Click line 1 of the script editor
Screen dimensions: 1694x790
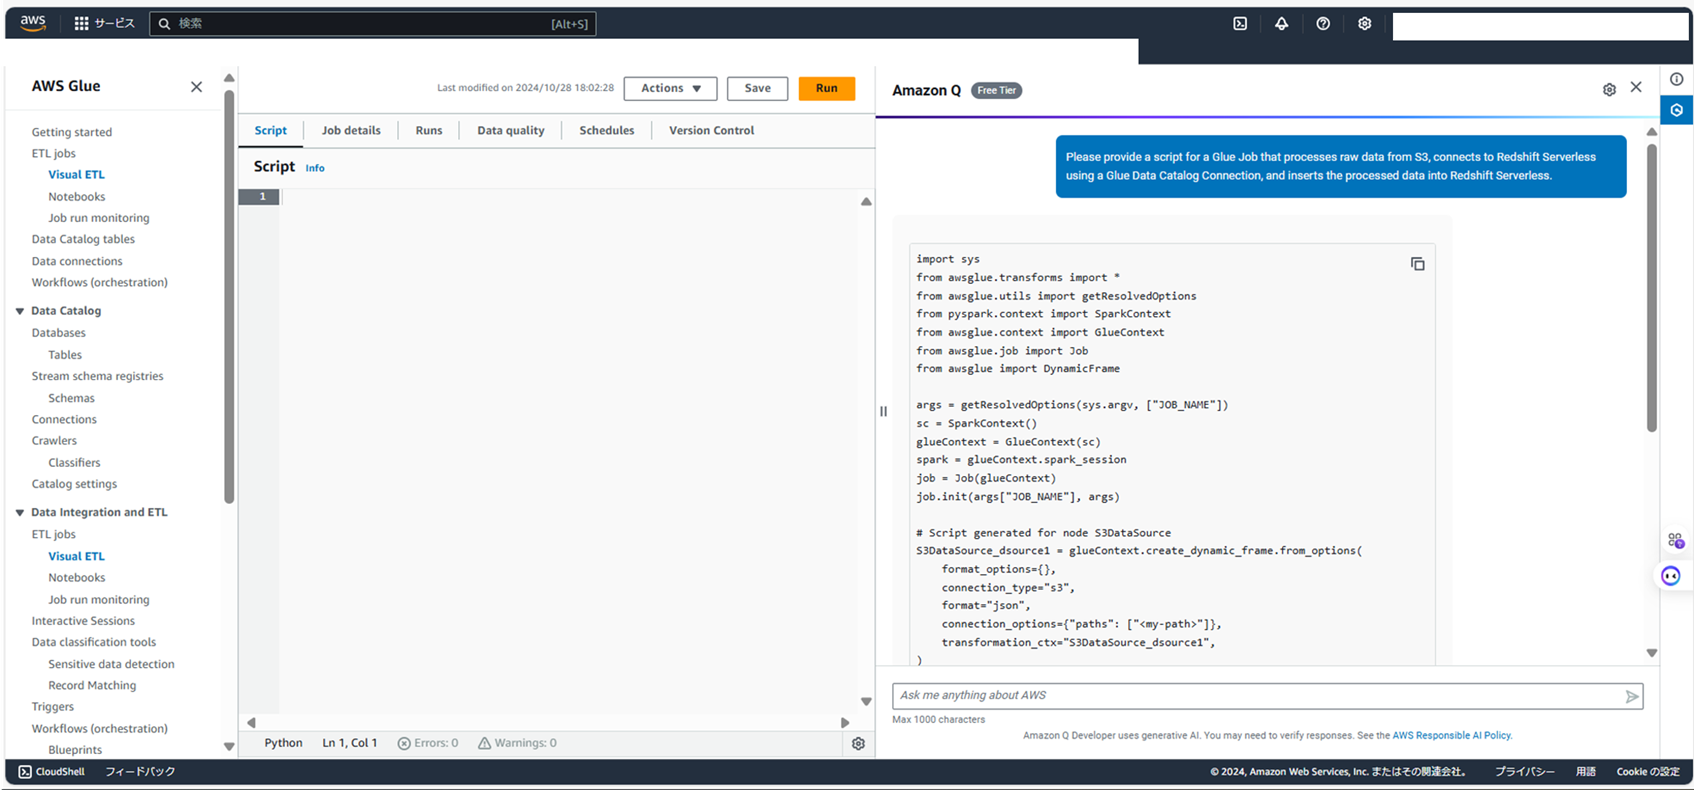click(x=566, y=197)
